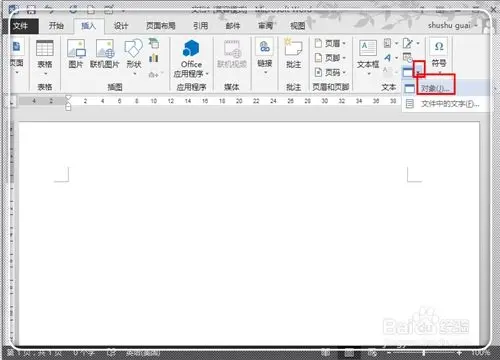
Task: Switch to the 视图 (View) tab
Action: (x=297, y=26)
